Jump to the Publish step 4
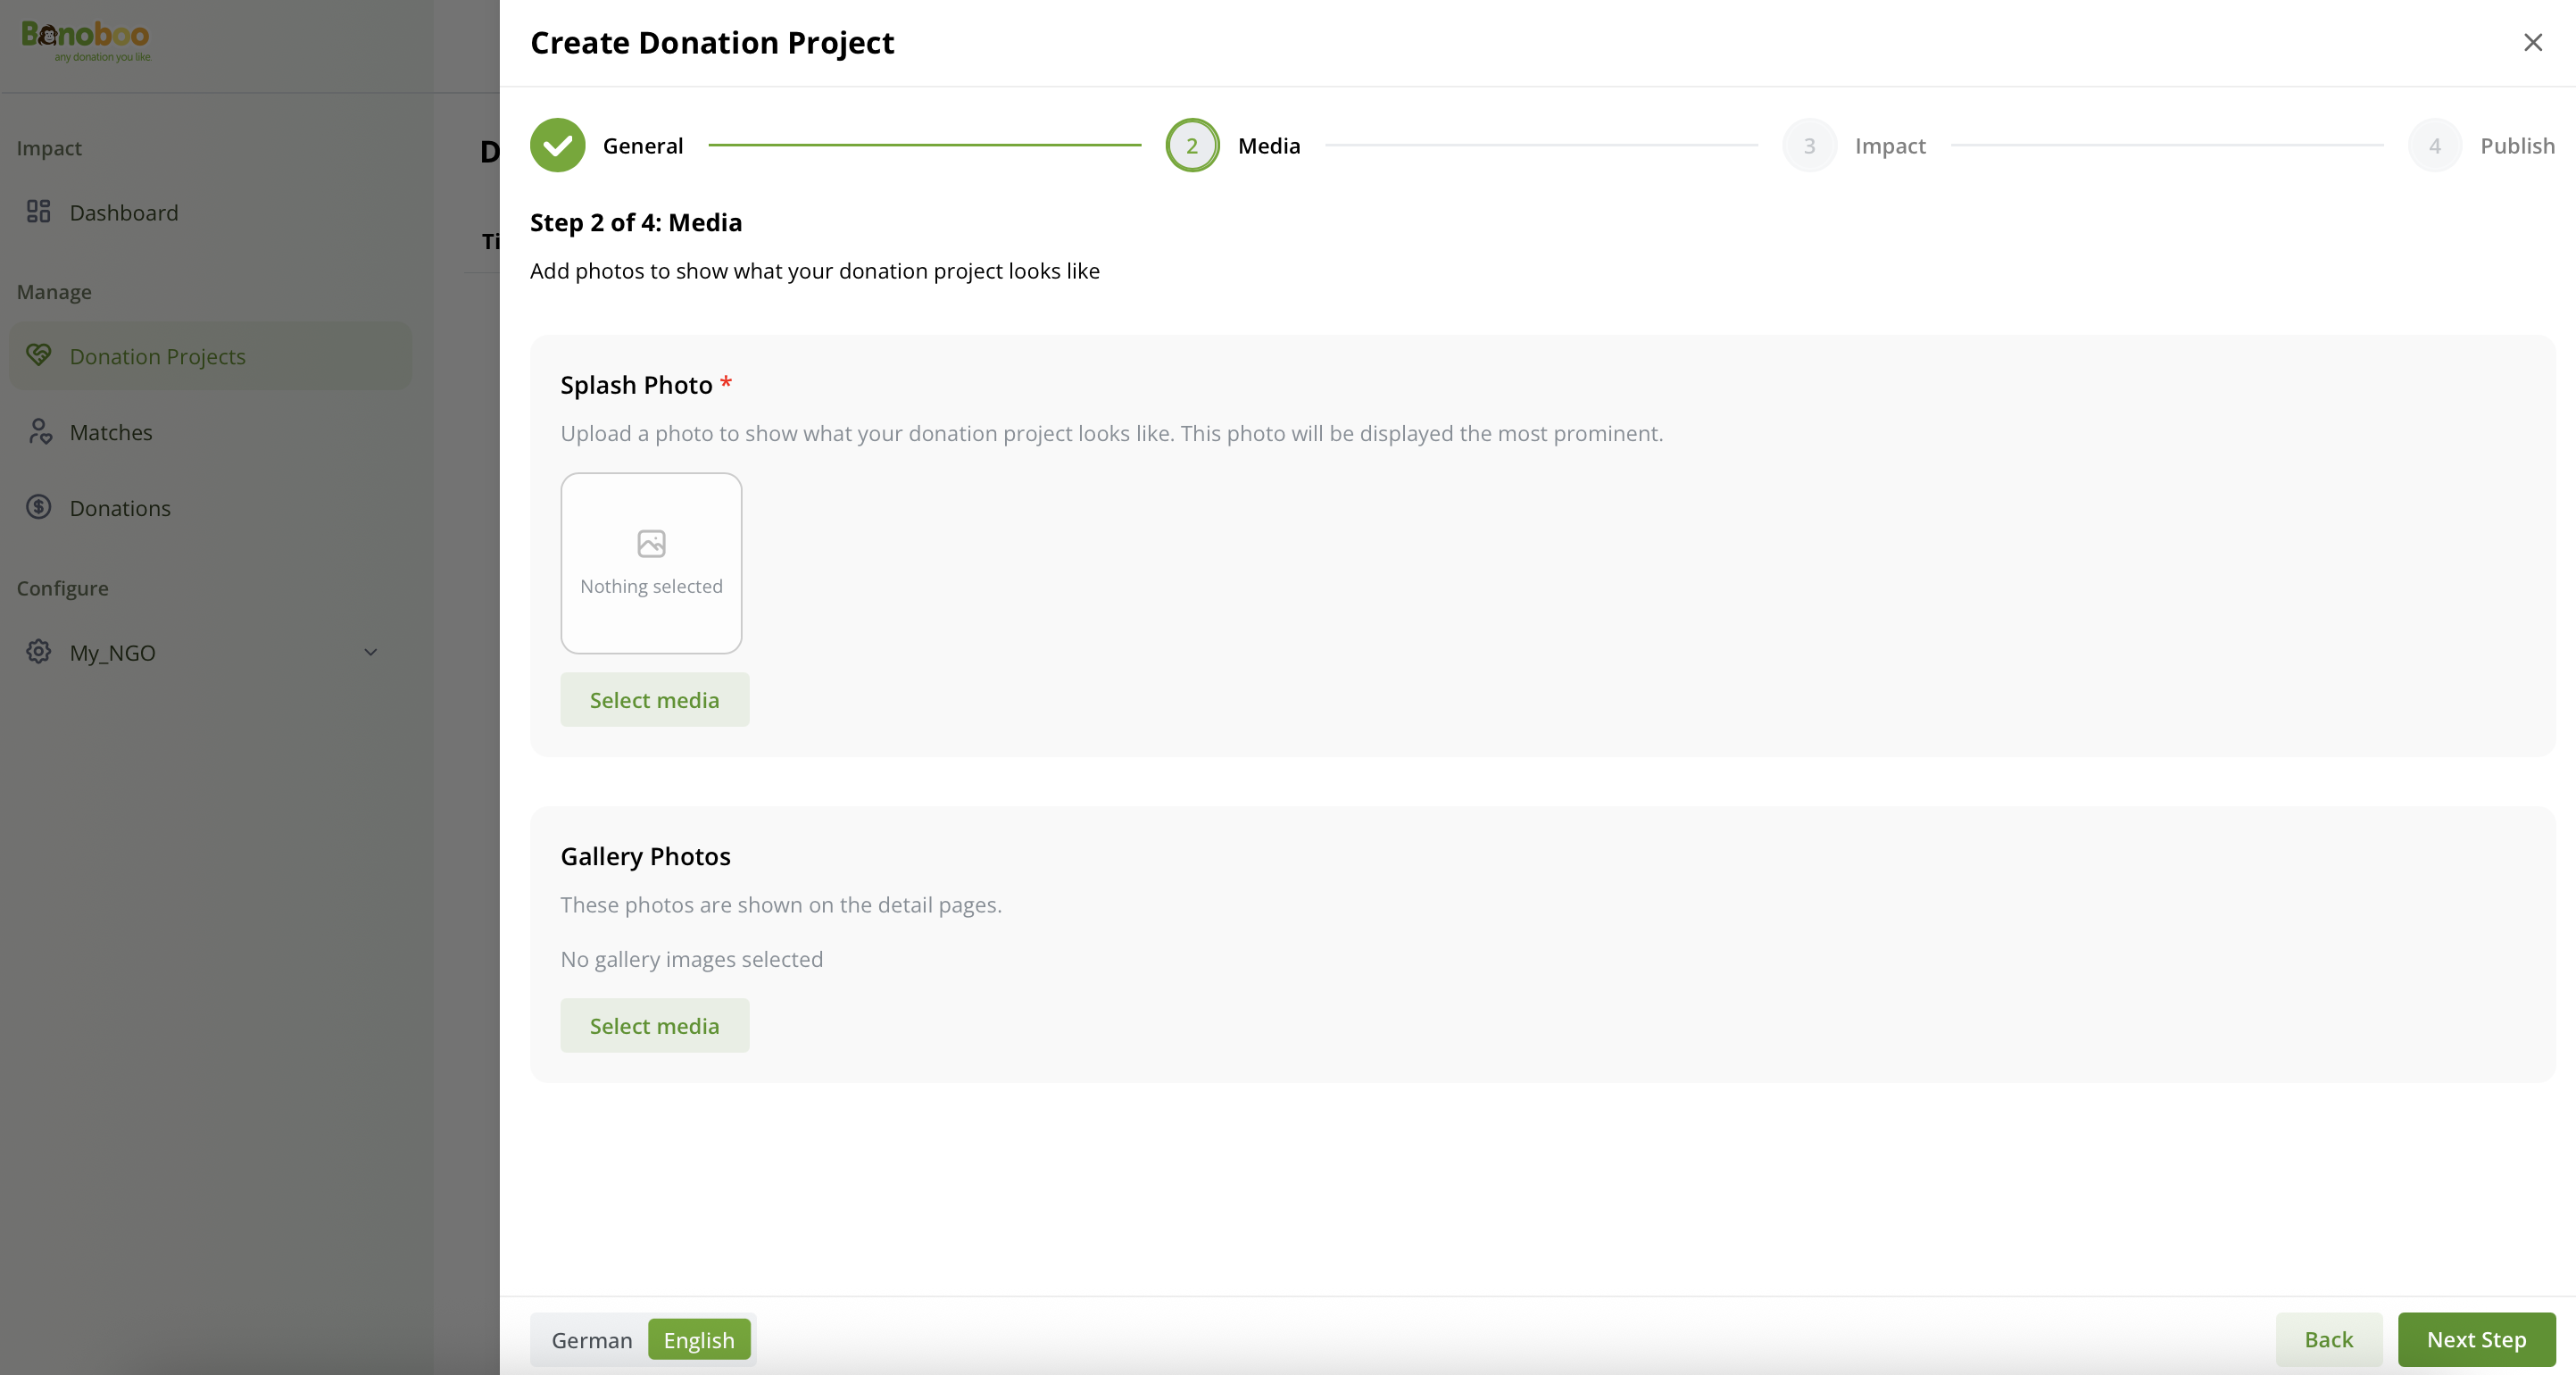The width and height of the screenshot is (2576, 1375). (x=2434, y=145)
